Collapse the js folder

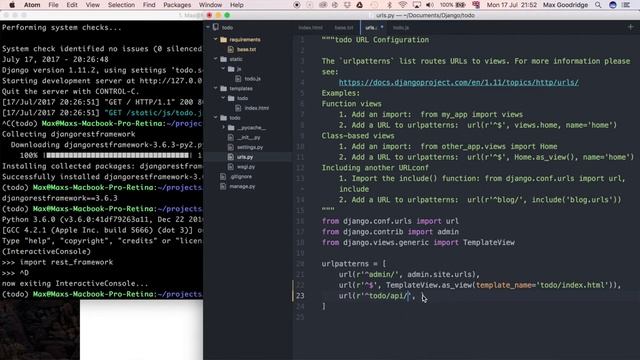223,69
